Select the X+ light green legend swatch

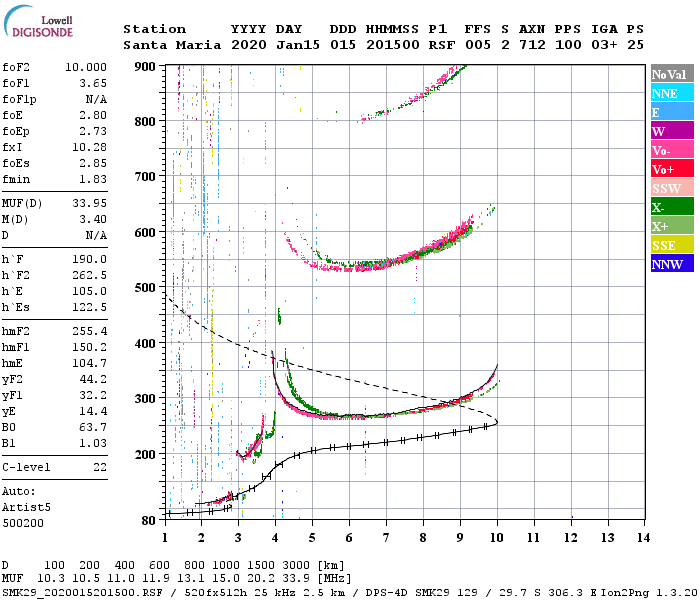[672, 225]
